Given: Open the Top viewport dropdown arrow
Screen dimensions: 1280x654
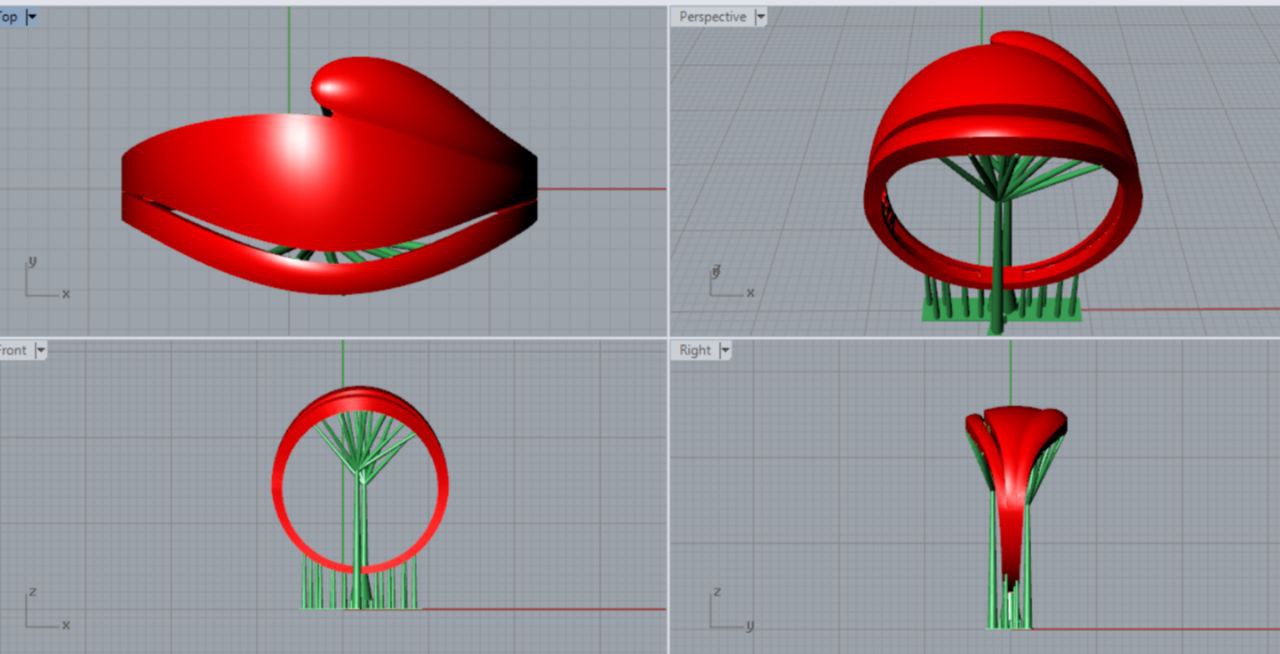Looking at the screenshot, I should coord(32,17).
